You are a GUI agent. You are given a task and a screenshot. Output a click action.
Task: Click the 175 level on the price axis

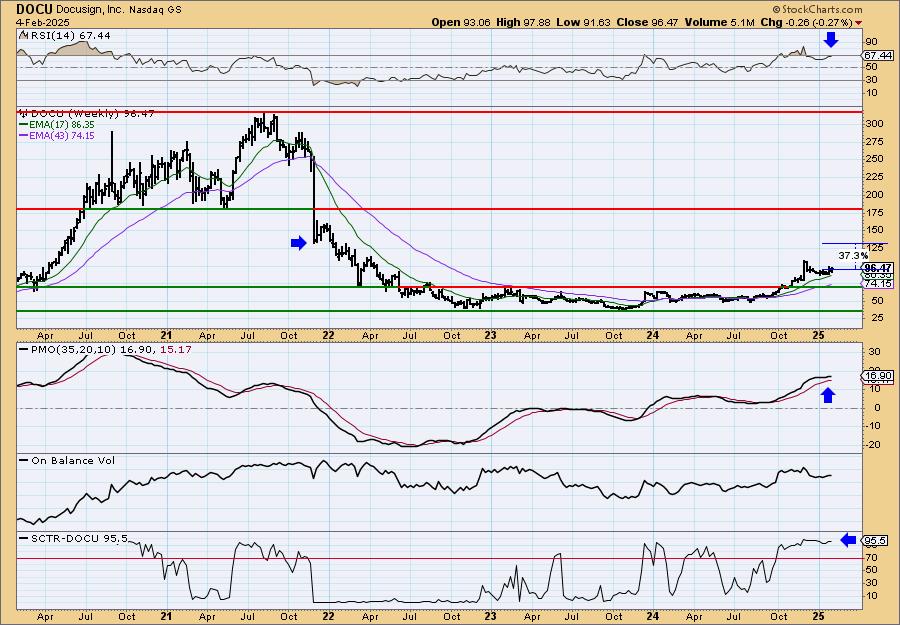(x=875, y=212)
